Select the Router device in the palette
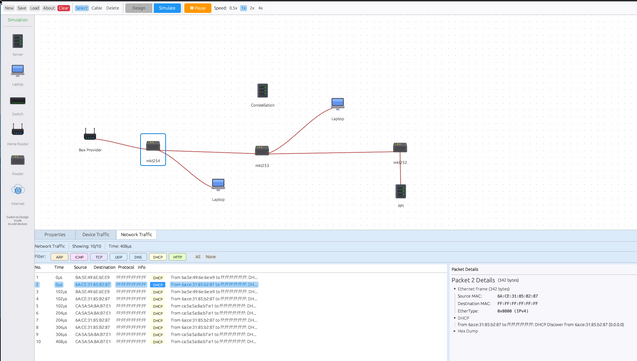This screenshot has height=361, width=637. click(x=17, y=160)
